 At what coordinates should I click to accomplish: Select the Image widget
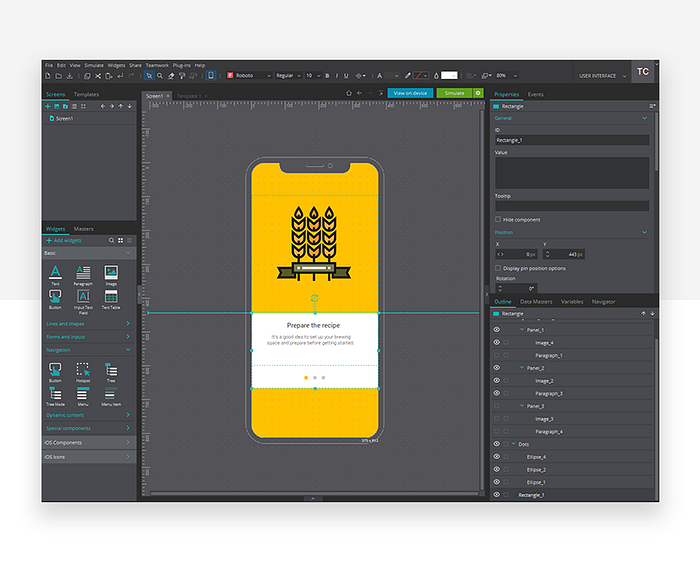(x=111, y=275)
